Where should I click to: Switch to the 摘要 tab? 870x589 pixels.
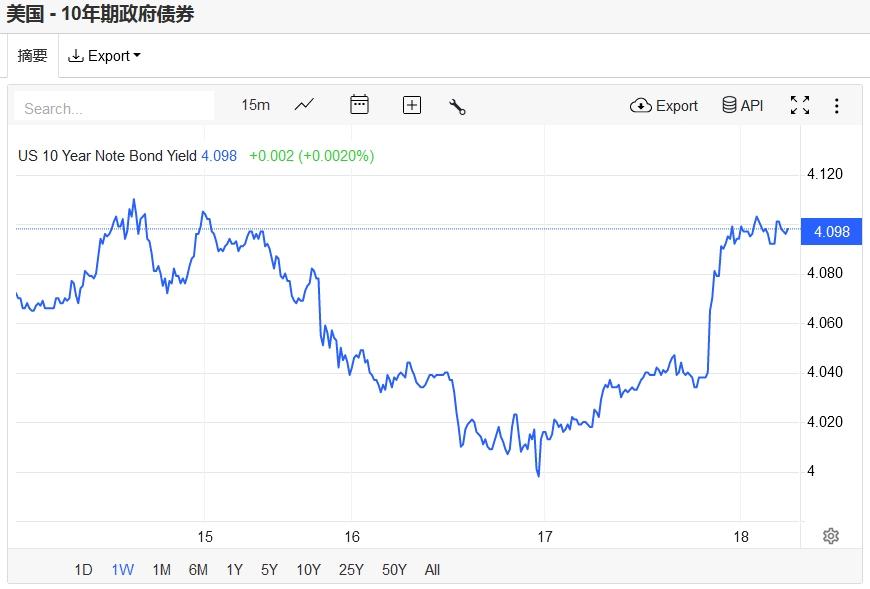[x=32, y=56]
